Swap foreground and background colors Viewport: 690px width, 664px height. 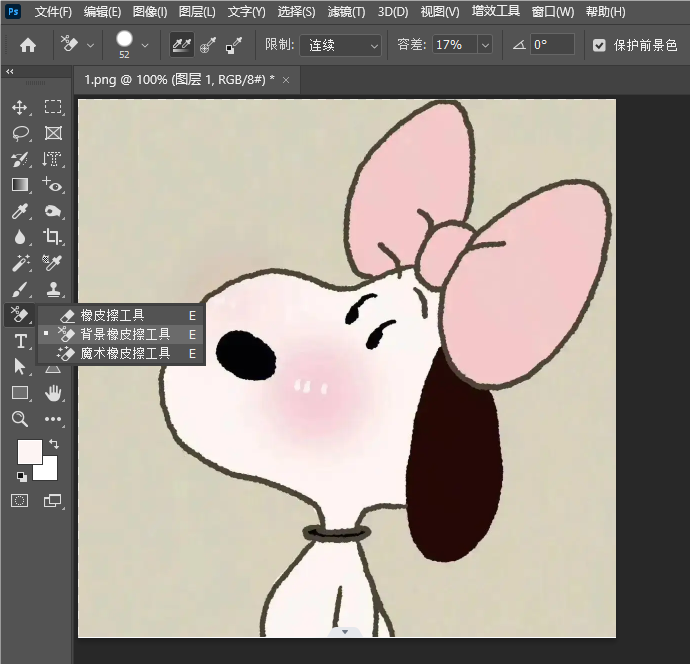tap(53, 443)
